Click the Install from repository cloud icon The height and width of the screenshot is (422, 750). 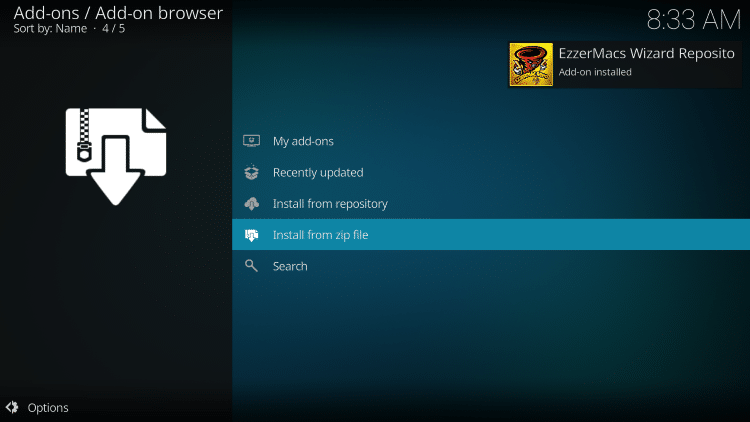[251, 204]
